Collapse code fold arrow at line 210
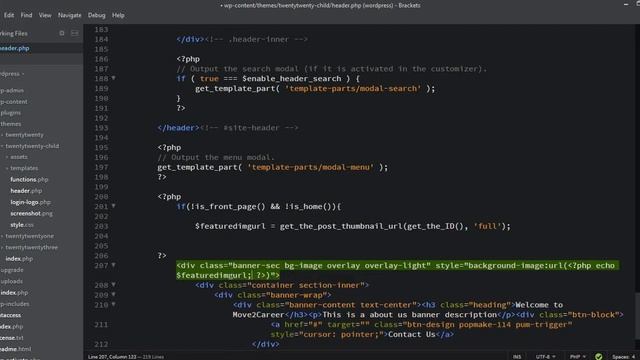This screenshot has height=360, width=640. [113, 304]
